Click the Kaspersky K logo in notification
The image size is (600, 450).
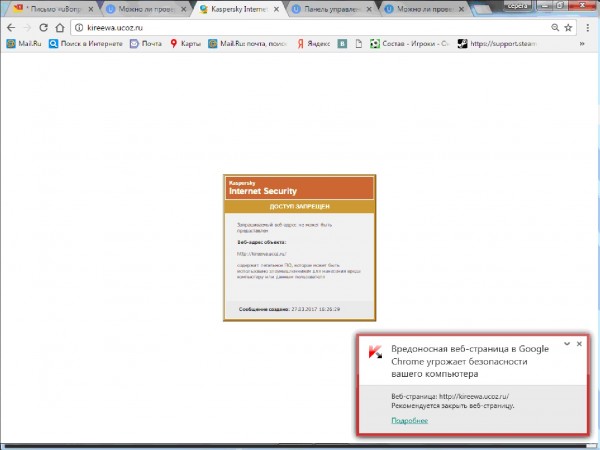click(x=375, y=352)
